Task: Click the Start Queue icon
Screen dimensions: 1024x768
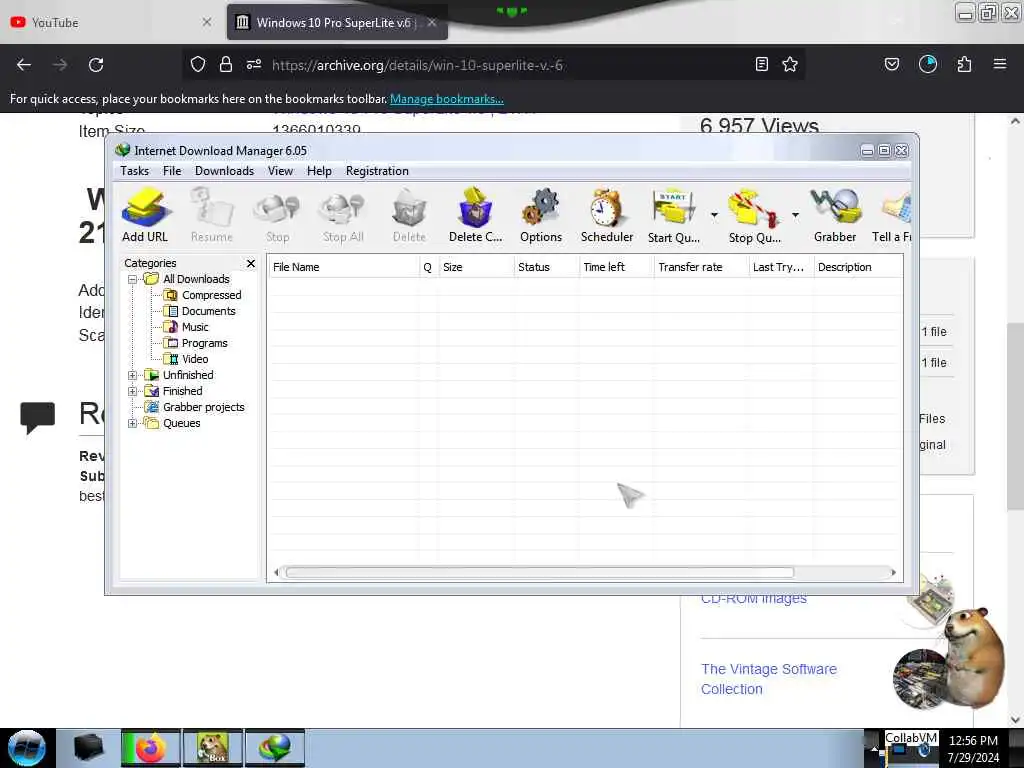Action: click(x=673, y=214)
